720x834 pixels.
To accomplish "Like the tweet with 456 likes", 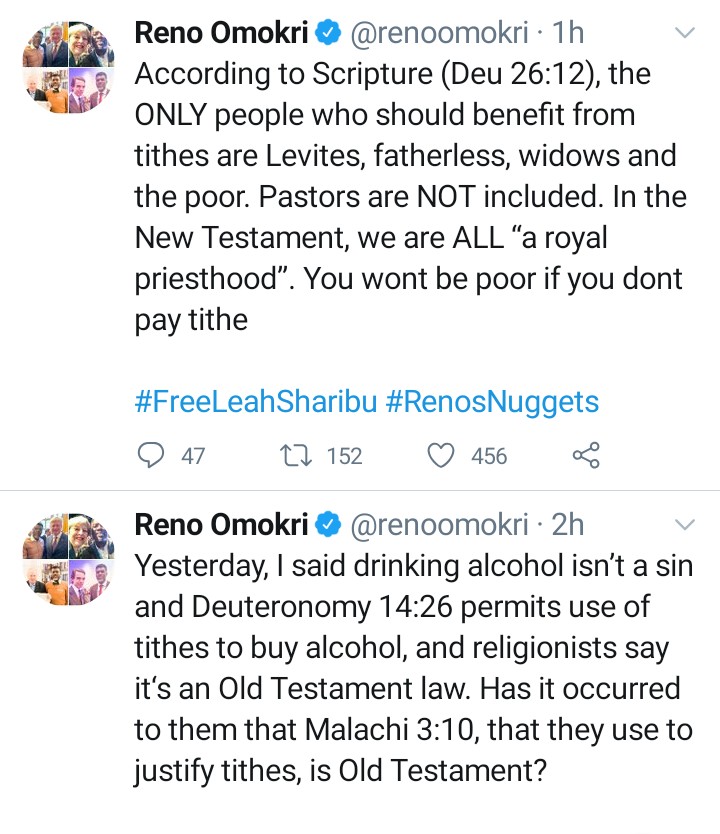I will click(442, 456).
